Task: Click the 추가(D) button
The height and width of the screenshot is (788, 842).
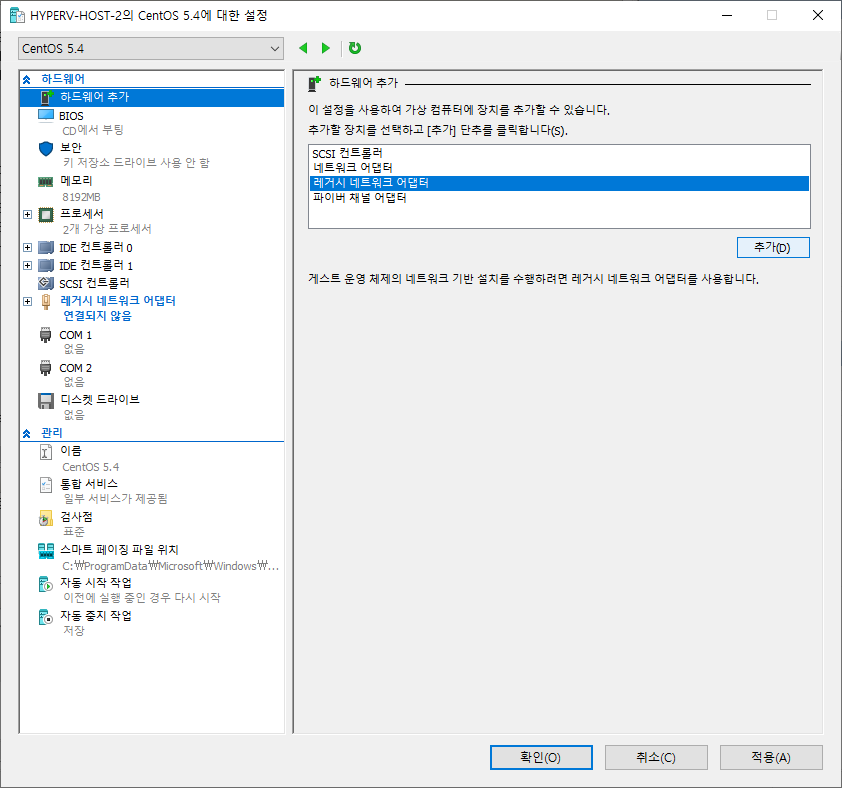Action: [772, 247]
